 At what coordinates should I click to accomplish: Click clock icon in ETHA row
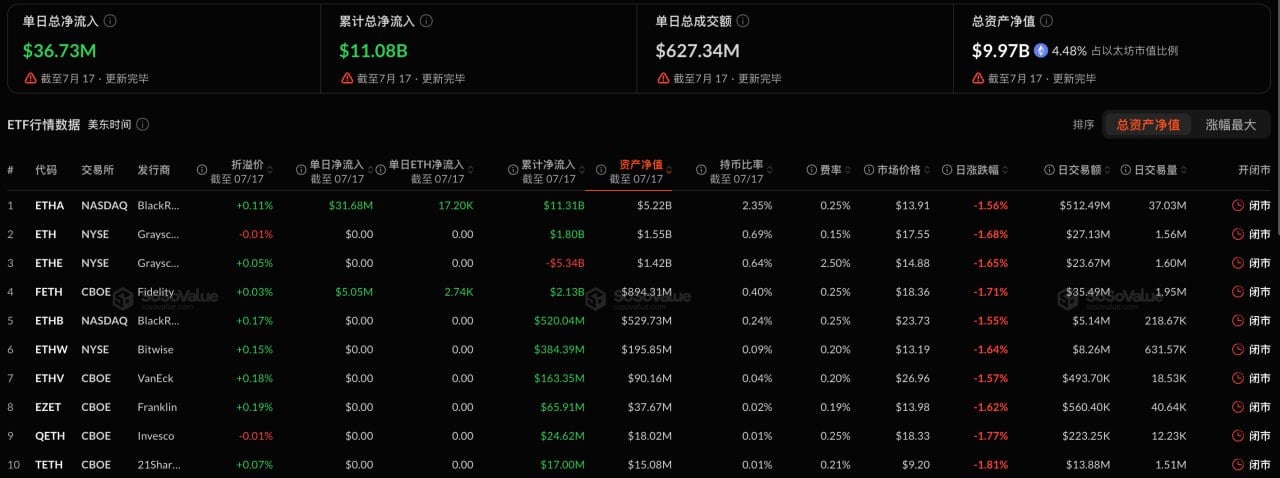point(1238,205)
